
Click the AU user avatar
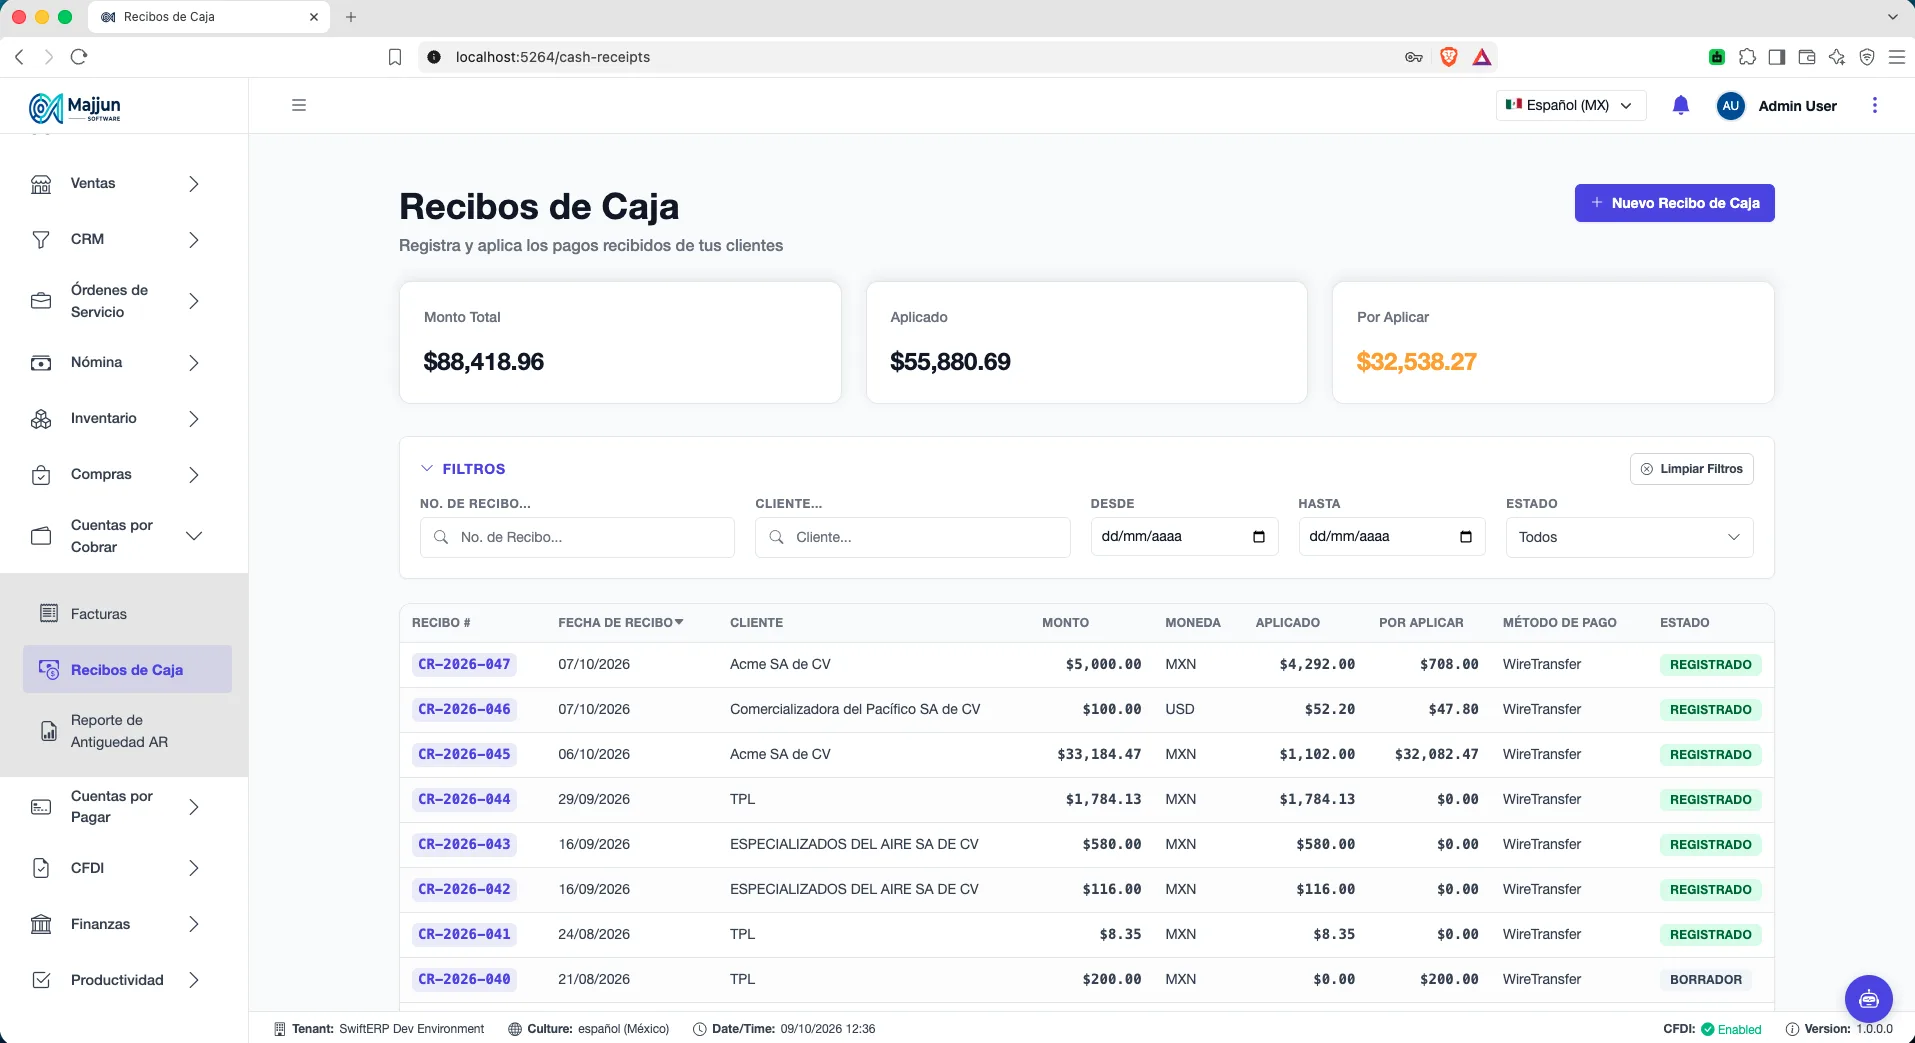point(1731,105)
